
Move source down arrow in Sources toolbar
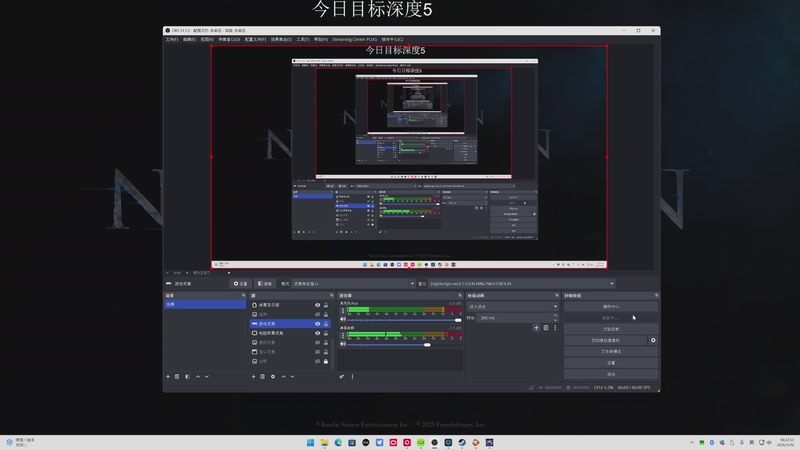[292, 377]
